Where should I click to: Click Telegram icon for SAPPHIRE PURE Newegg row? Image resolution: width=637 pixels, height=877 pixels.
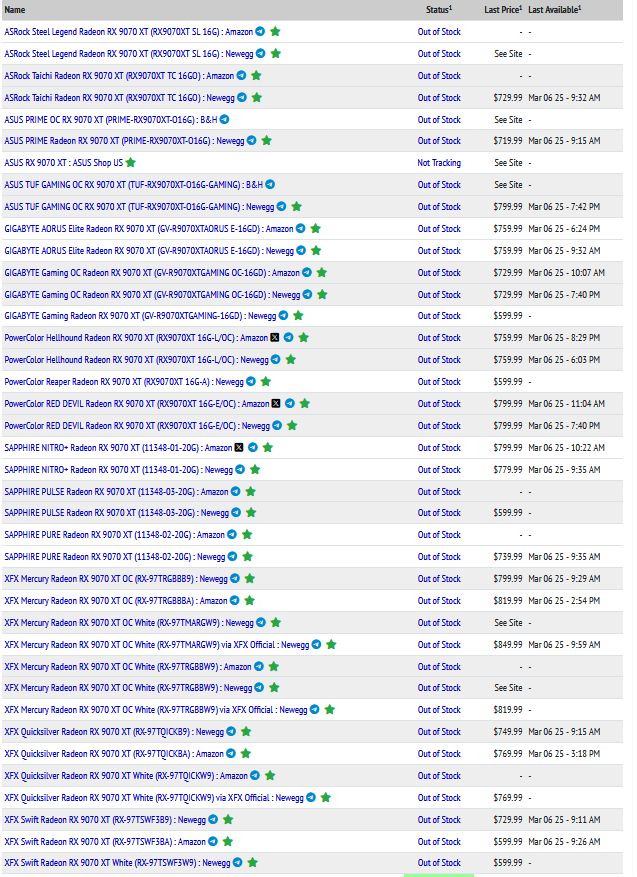232,557
